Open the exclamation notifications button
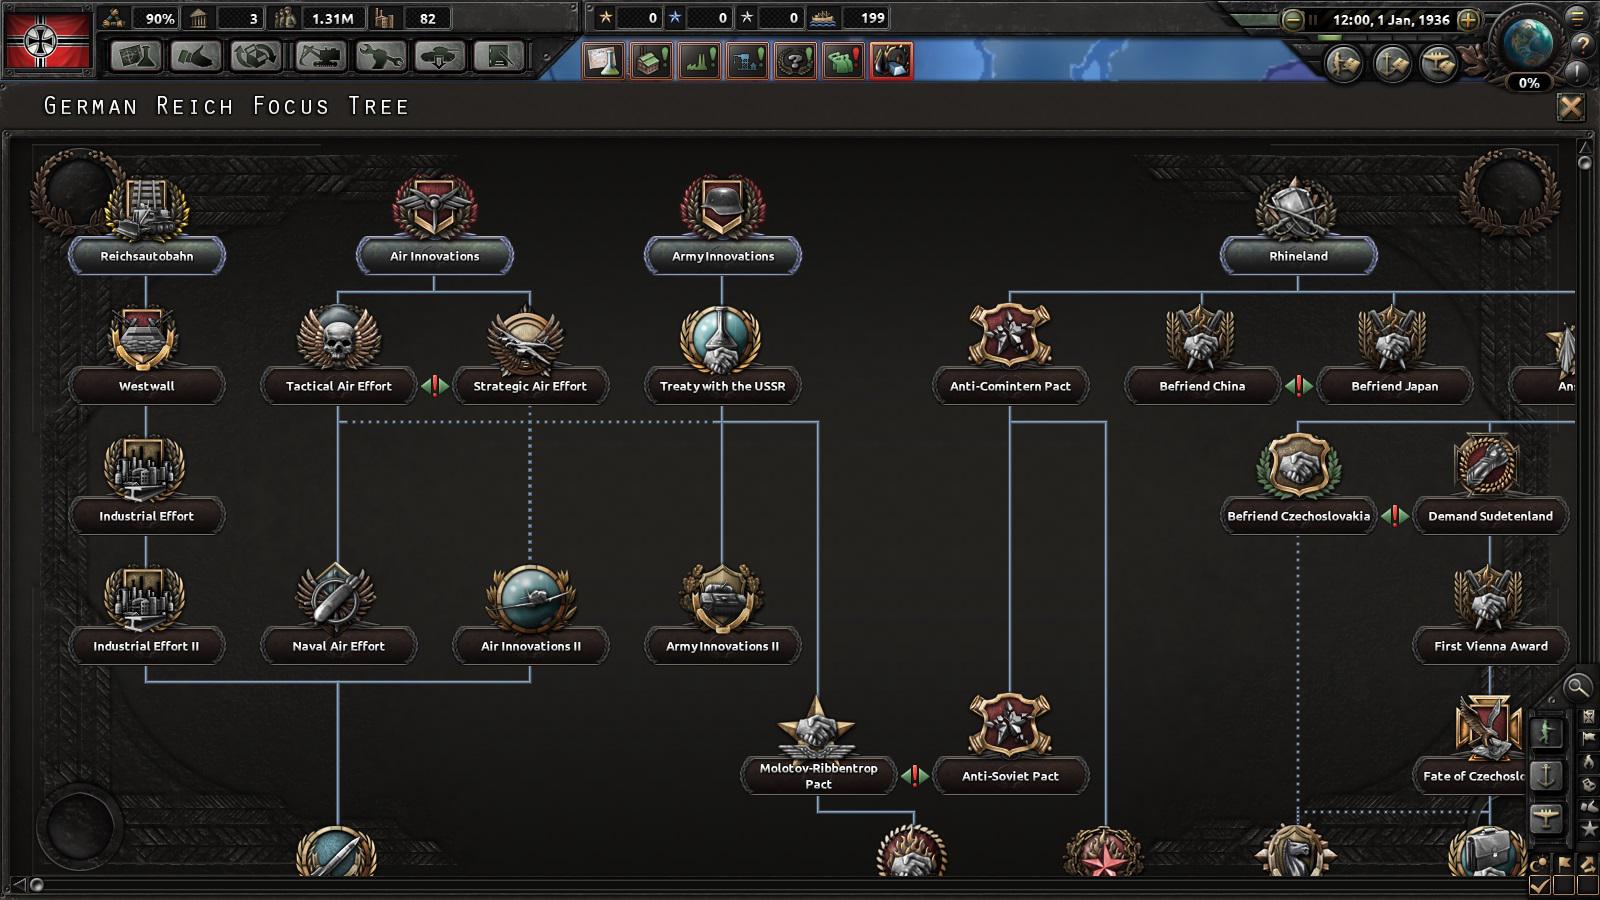The height and width of the screenshot is (900, 1600). [x=1577, y=72]
